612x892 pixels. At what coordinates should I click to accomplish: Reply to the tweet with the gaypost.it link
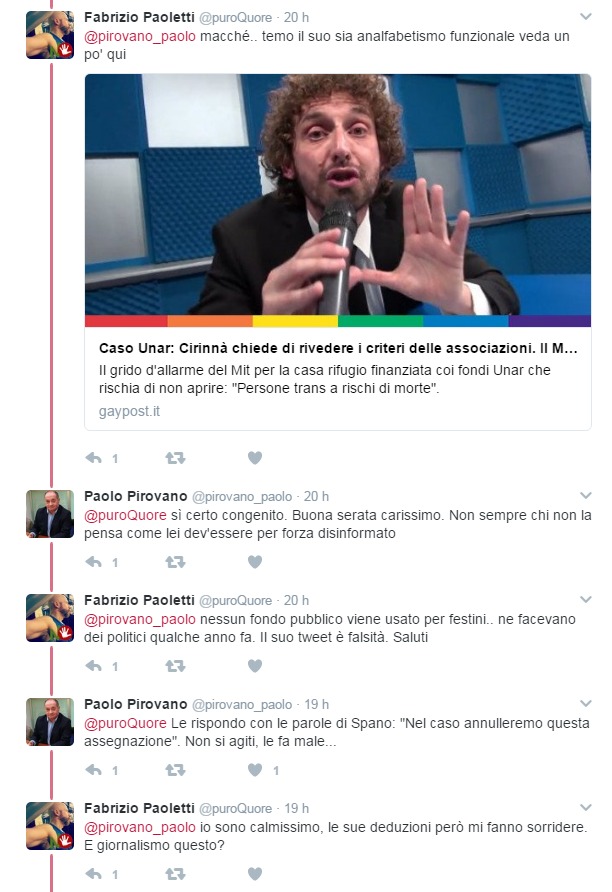point(94,458)
